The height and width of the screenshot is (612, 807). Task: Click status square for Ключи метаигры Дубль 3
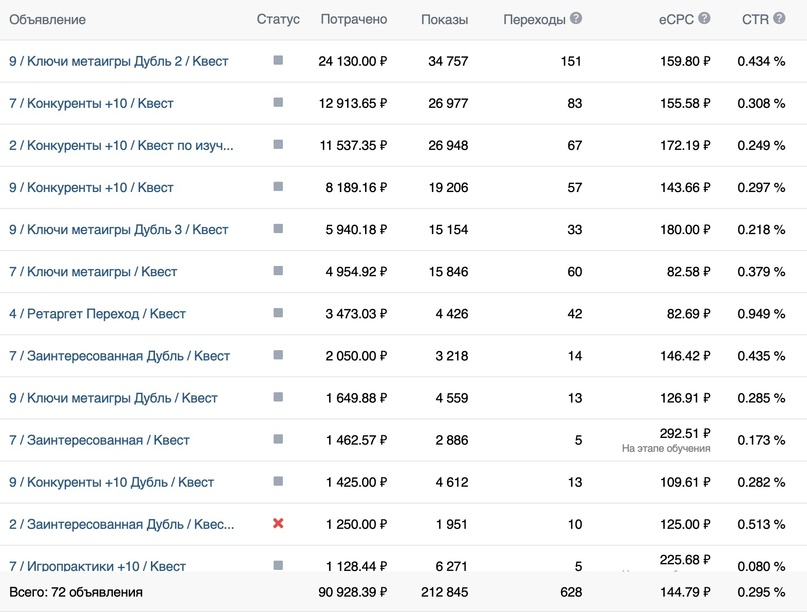pos(278,229)
